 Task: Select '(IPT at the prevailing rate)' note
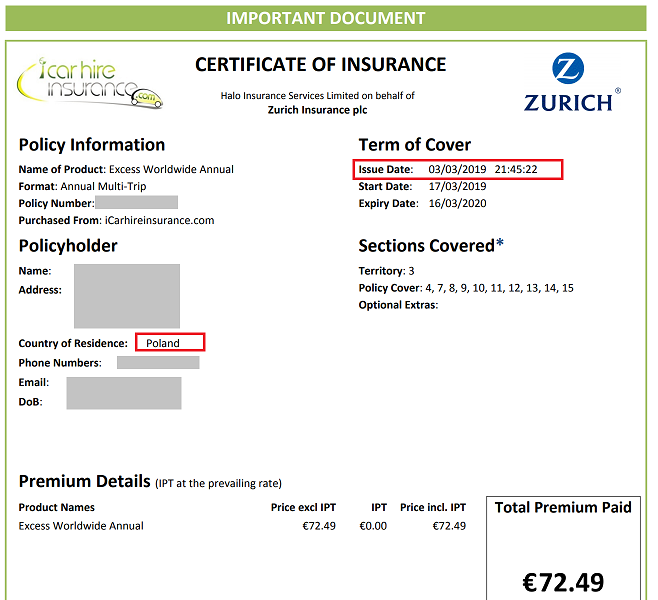[218, 483]
